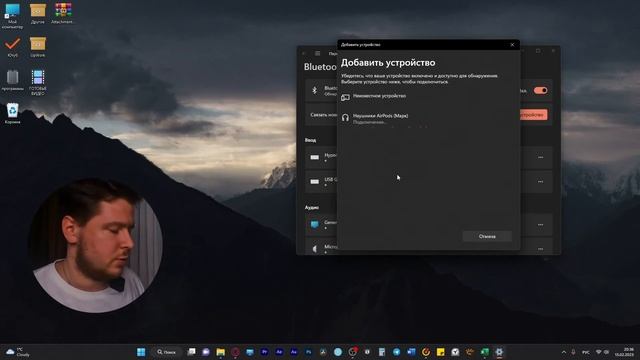Open Task View on the taskbar

click(x=191, y=352)
